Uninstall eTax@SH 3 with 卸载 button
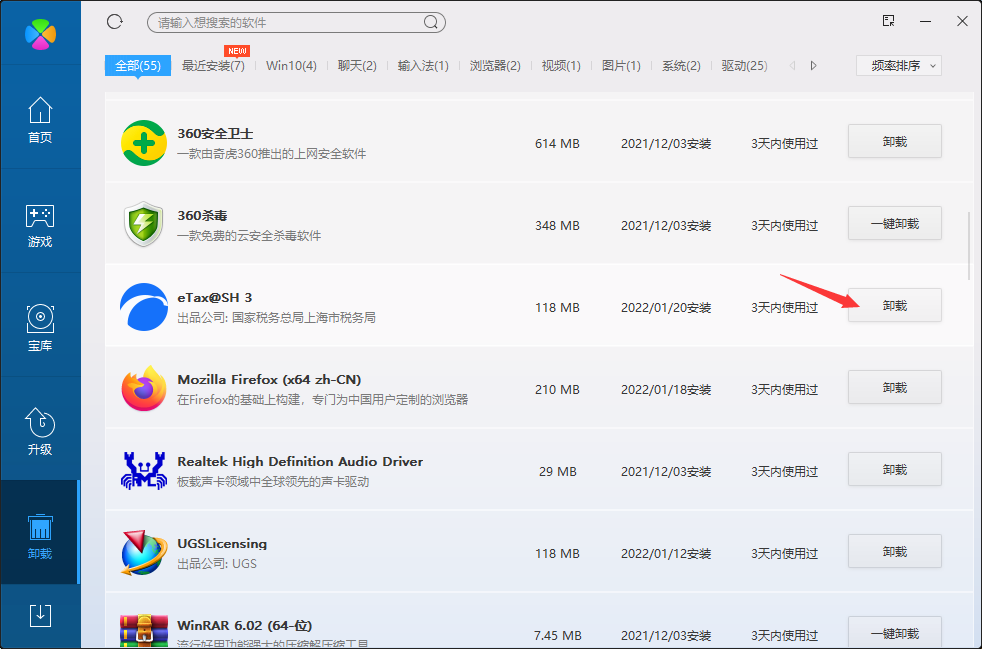982x649 pixels. point(894,306)
